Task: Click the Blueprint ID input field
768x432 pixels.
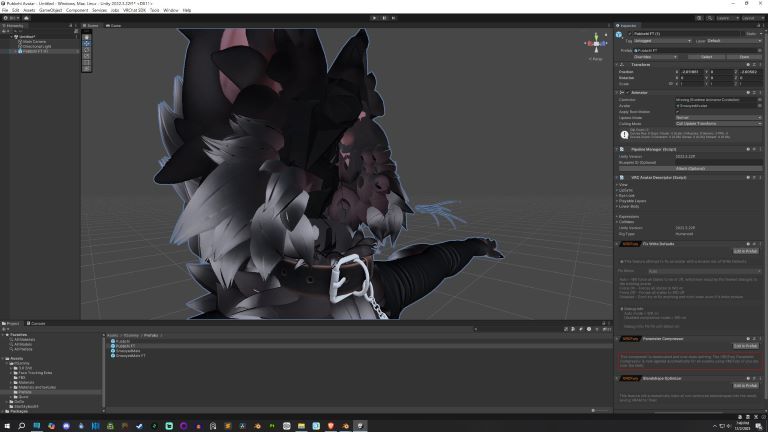Action: pos(719,162)
